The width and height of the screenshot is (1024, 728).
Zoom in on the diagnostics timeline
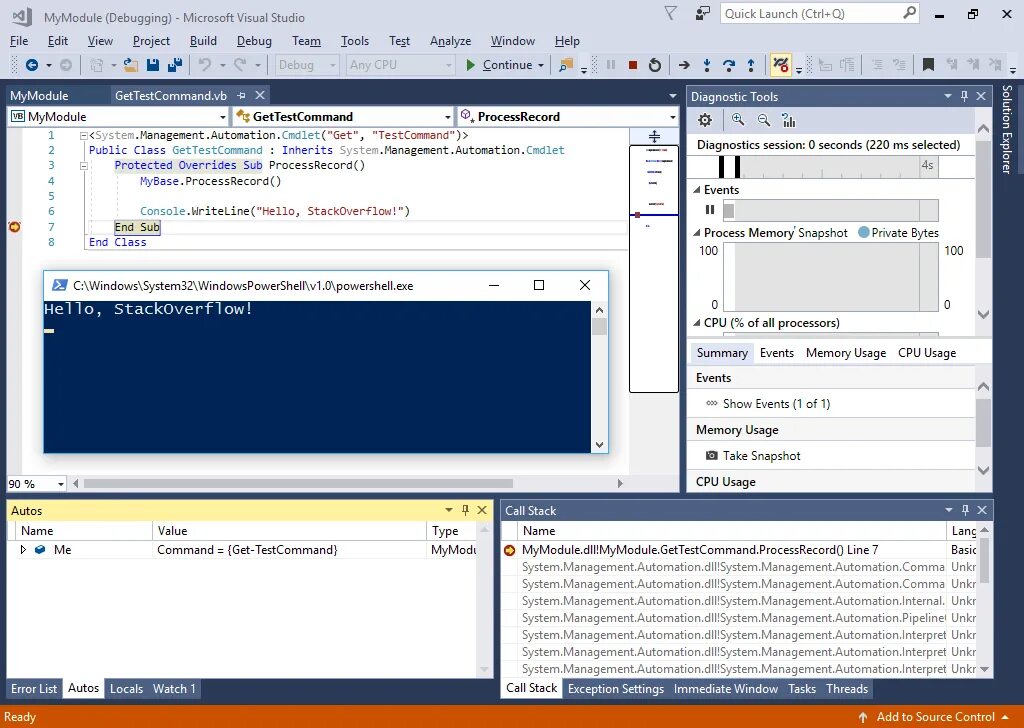738,119
